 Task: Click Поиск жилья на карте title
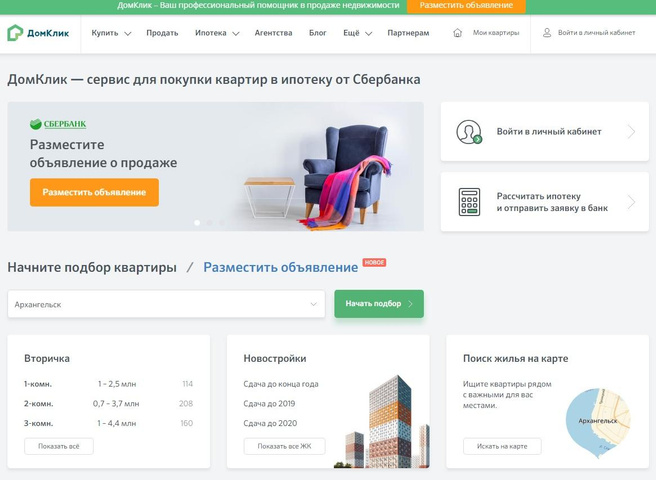tap(515, 359)
